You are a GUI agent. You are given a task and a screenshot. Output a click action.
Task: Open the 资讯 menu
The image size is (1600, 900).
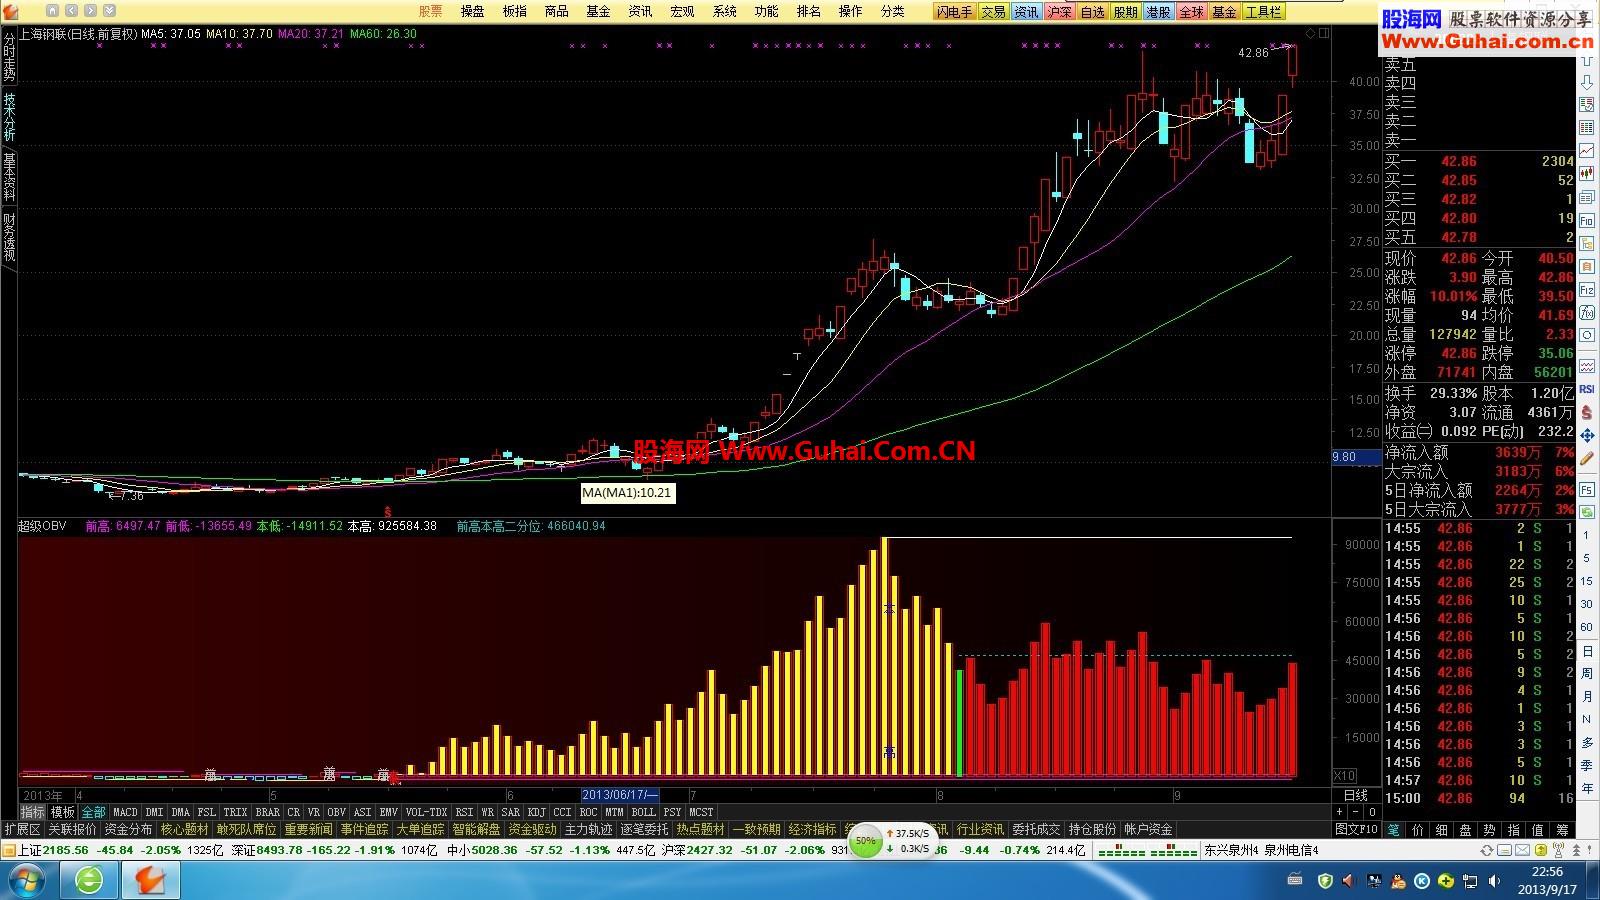[640, 12]
